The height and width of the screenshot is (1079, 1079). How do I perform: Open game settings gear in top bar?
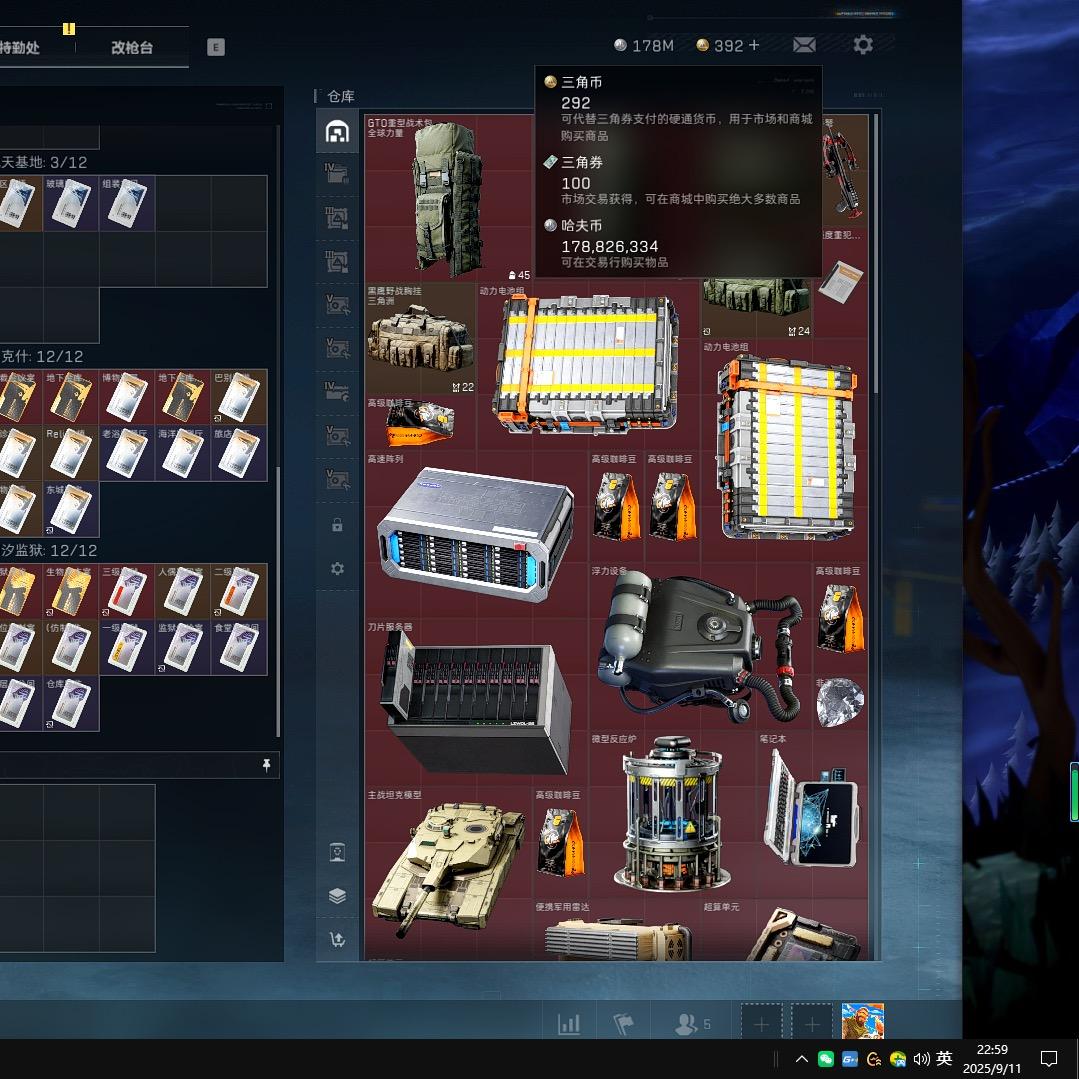point(863,45)
